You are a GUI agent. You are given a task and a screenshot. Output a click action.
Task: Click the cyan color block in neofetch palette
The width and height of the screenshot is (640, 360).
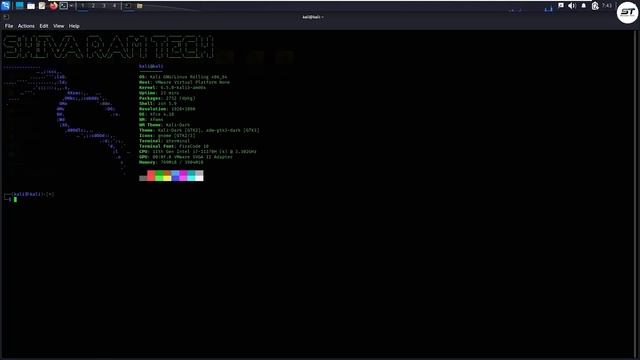point(191,176)
